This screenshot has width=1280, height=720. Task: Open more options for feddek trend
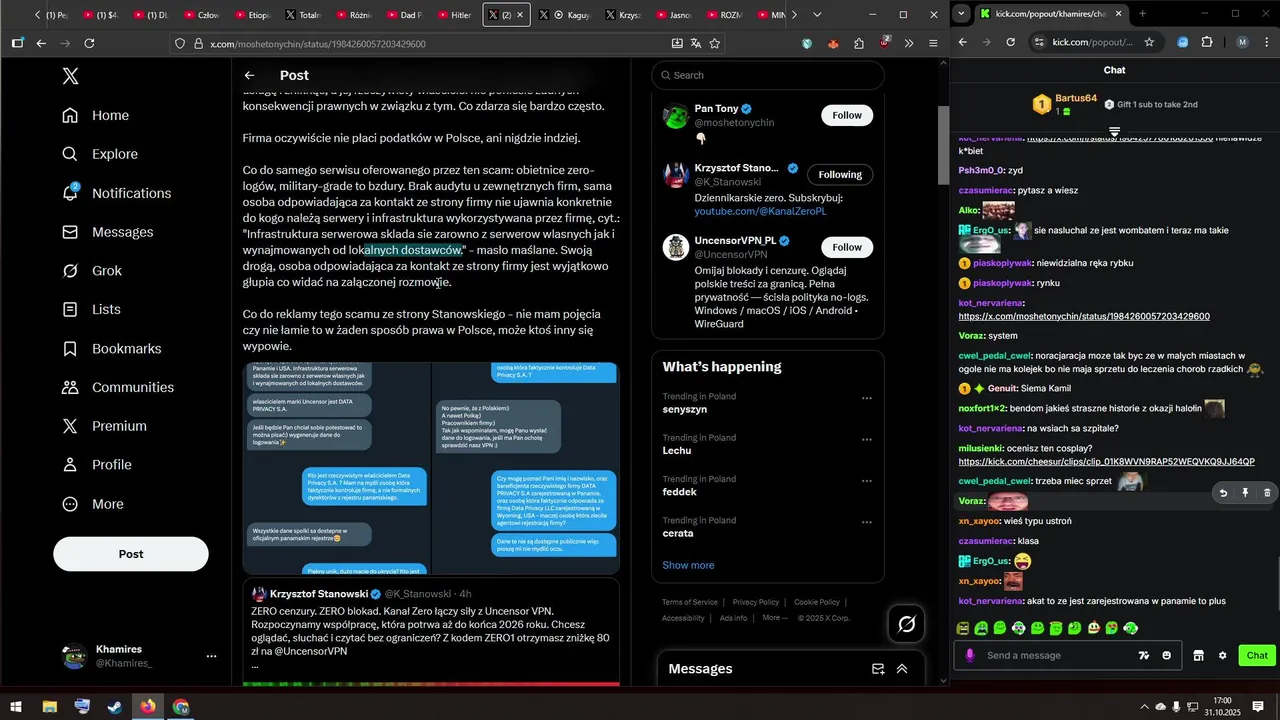click(867, 479)
